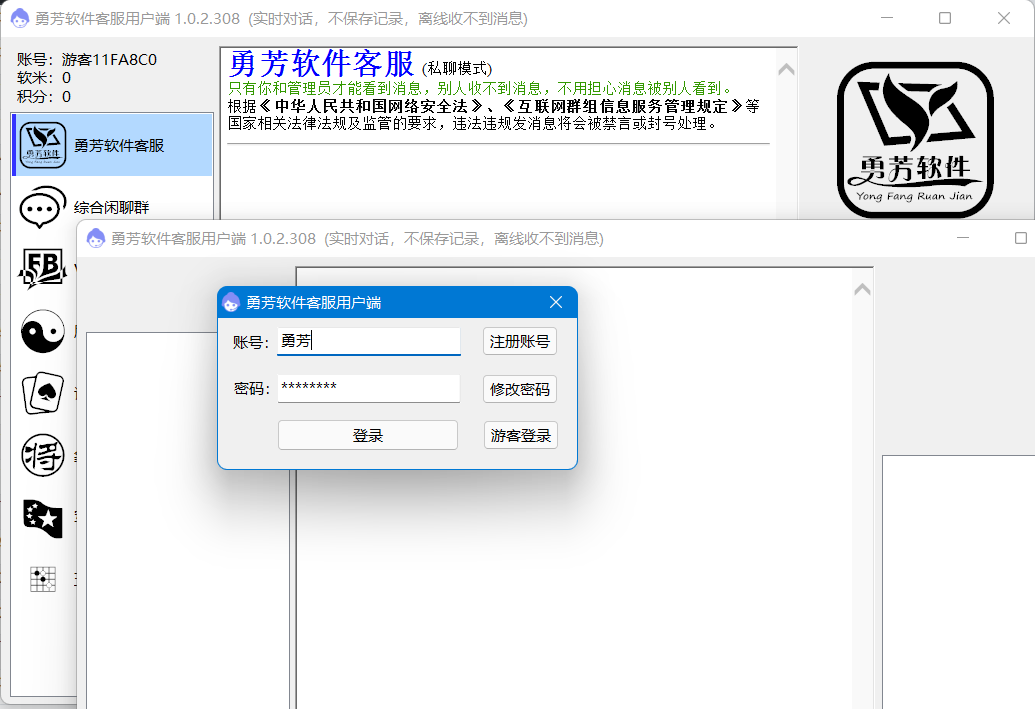The width and height of the screenshot is (1035, 709).
Task: Select the flag with stars icon
Action: [43, 517]
